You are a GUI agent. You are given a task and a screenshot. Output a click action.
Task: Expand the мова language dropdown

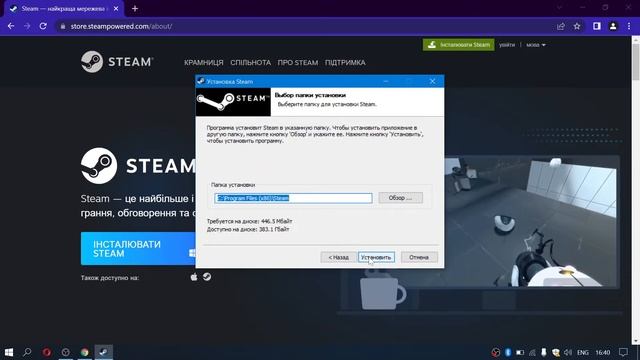click(536, 45)
